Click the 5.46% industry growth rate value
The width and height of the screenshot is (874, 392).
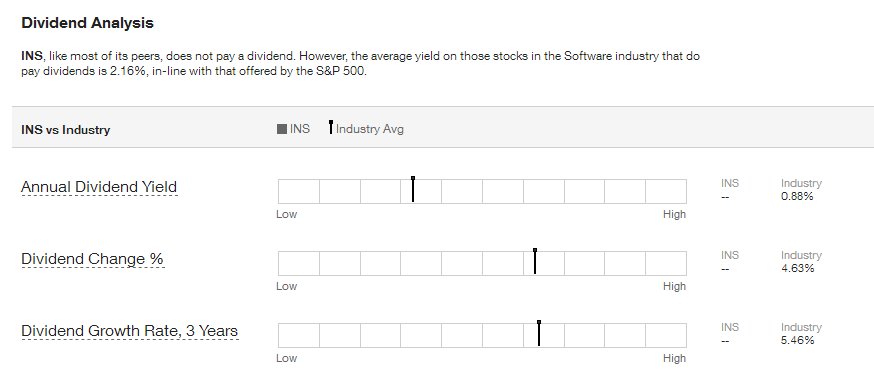(x=798, y=340)
